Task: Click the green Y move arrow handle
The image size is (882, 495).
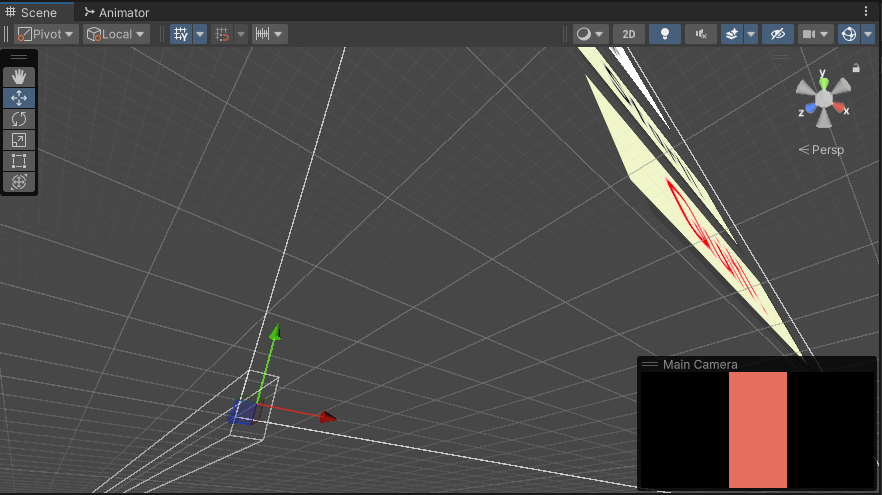Action: [x=275, y=332]
